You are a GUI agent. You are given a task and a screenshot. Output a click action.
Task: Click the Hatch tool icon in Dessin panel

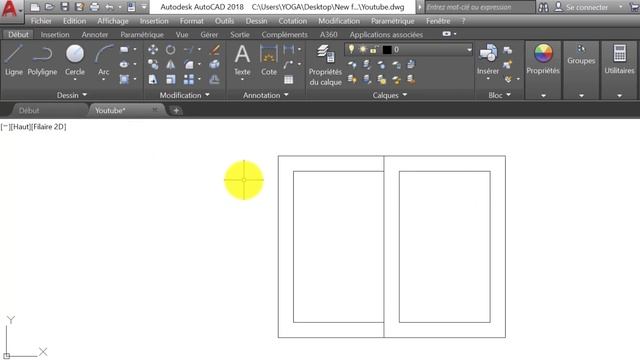point(124,79)
